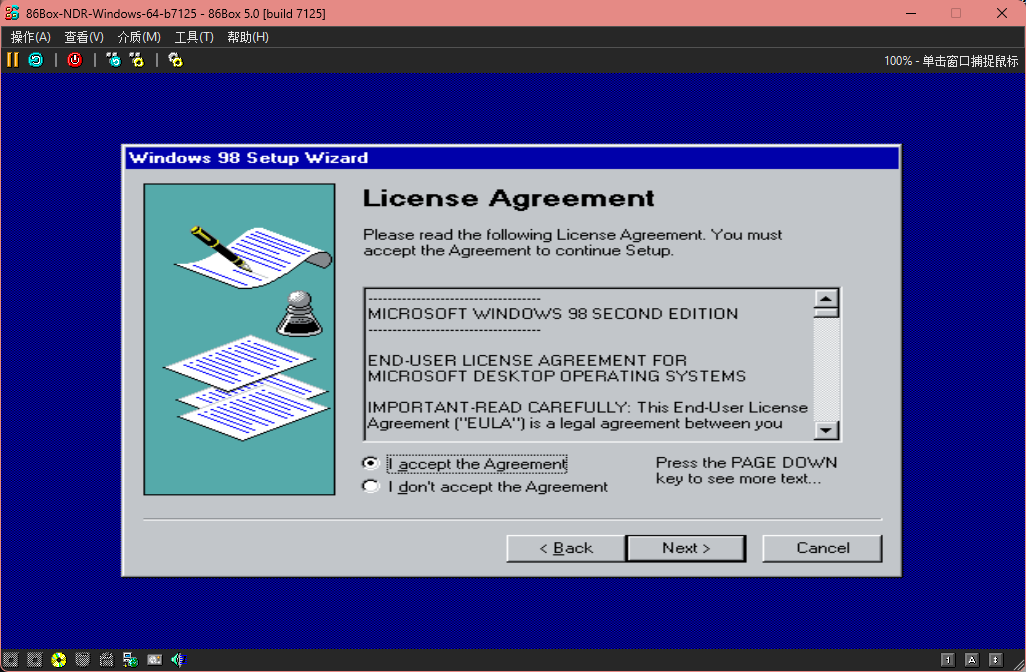Click the Scroll Lock arrow indicator
This screenshot has height=672, width=1026.
pos(995,660)
